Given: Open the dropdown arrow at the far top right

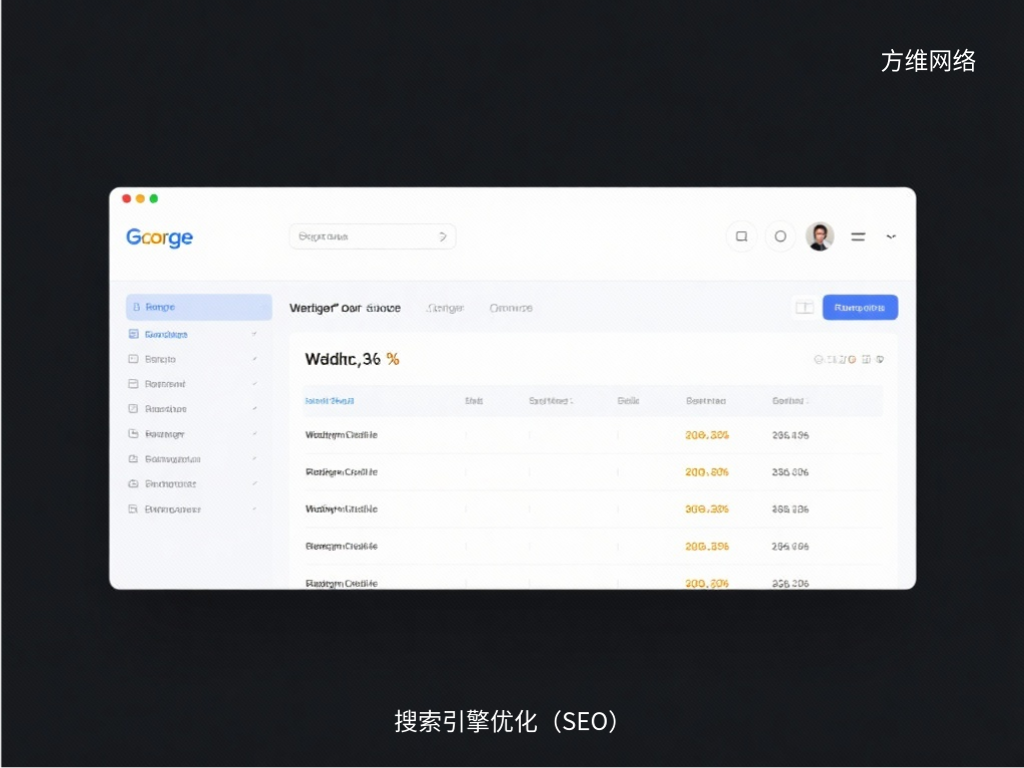Looking at the screenshot, I should [890, 237].
